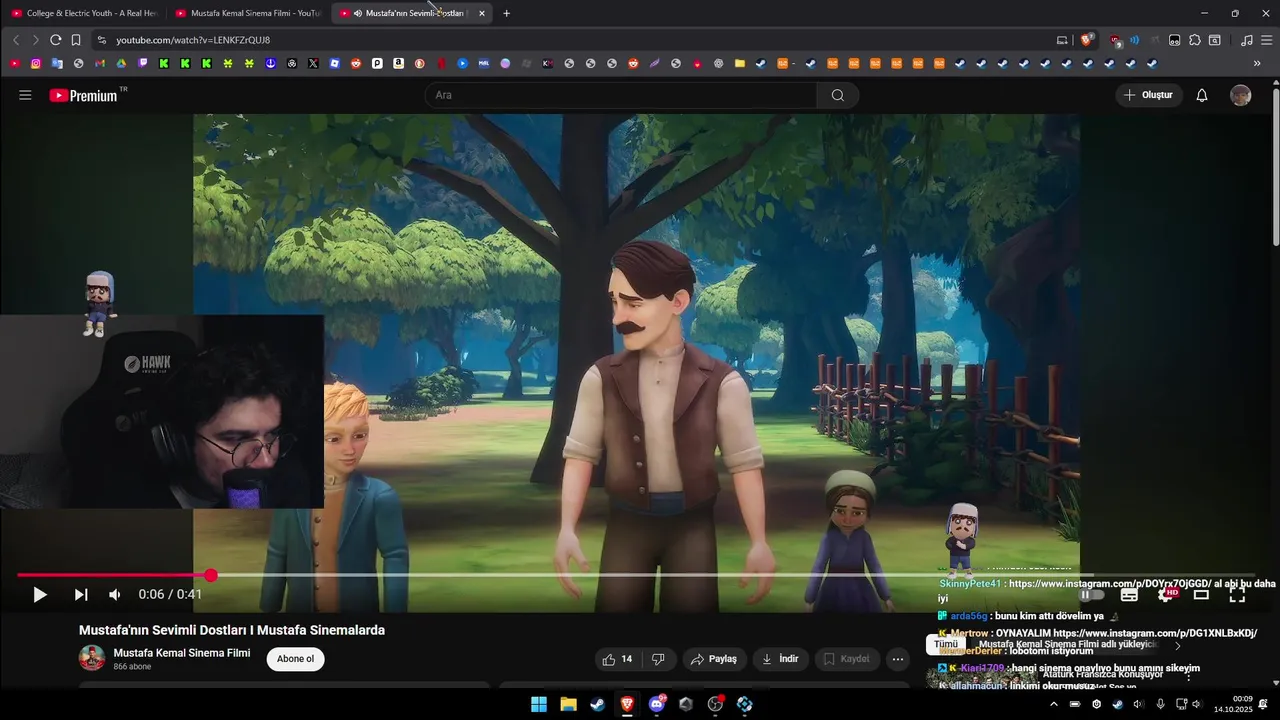
Task: Open the screen cast icon in address bar
Action: (x=1062, y=40)
